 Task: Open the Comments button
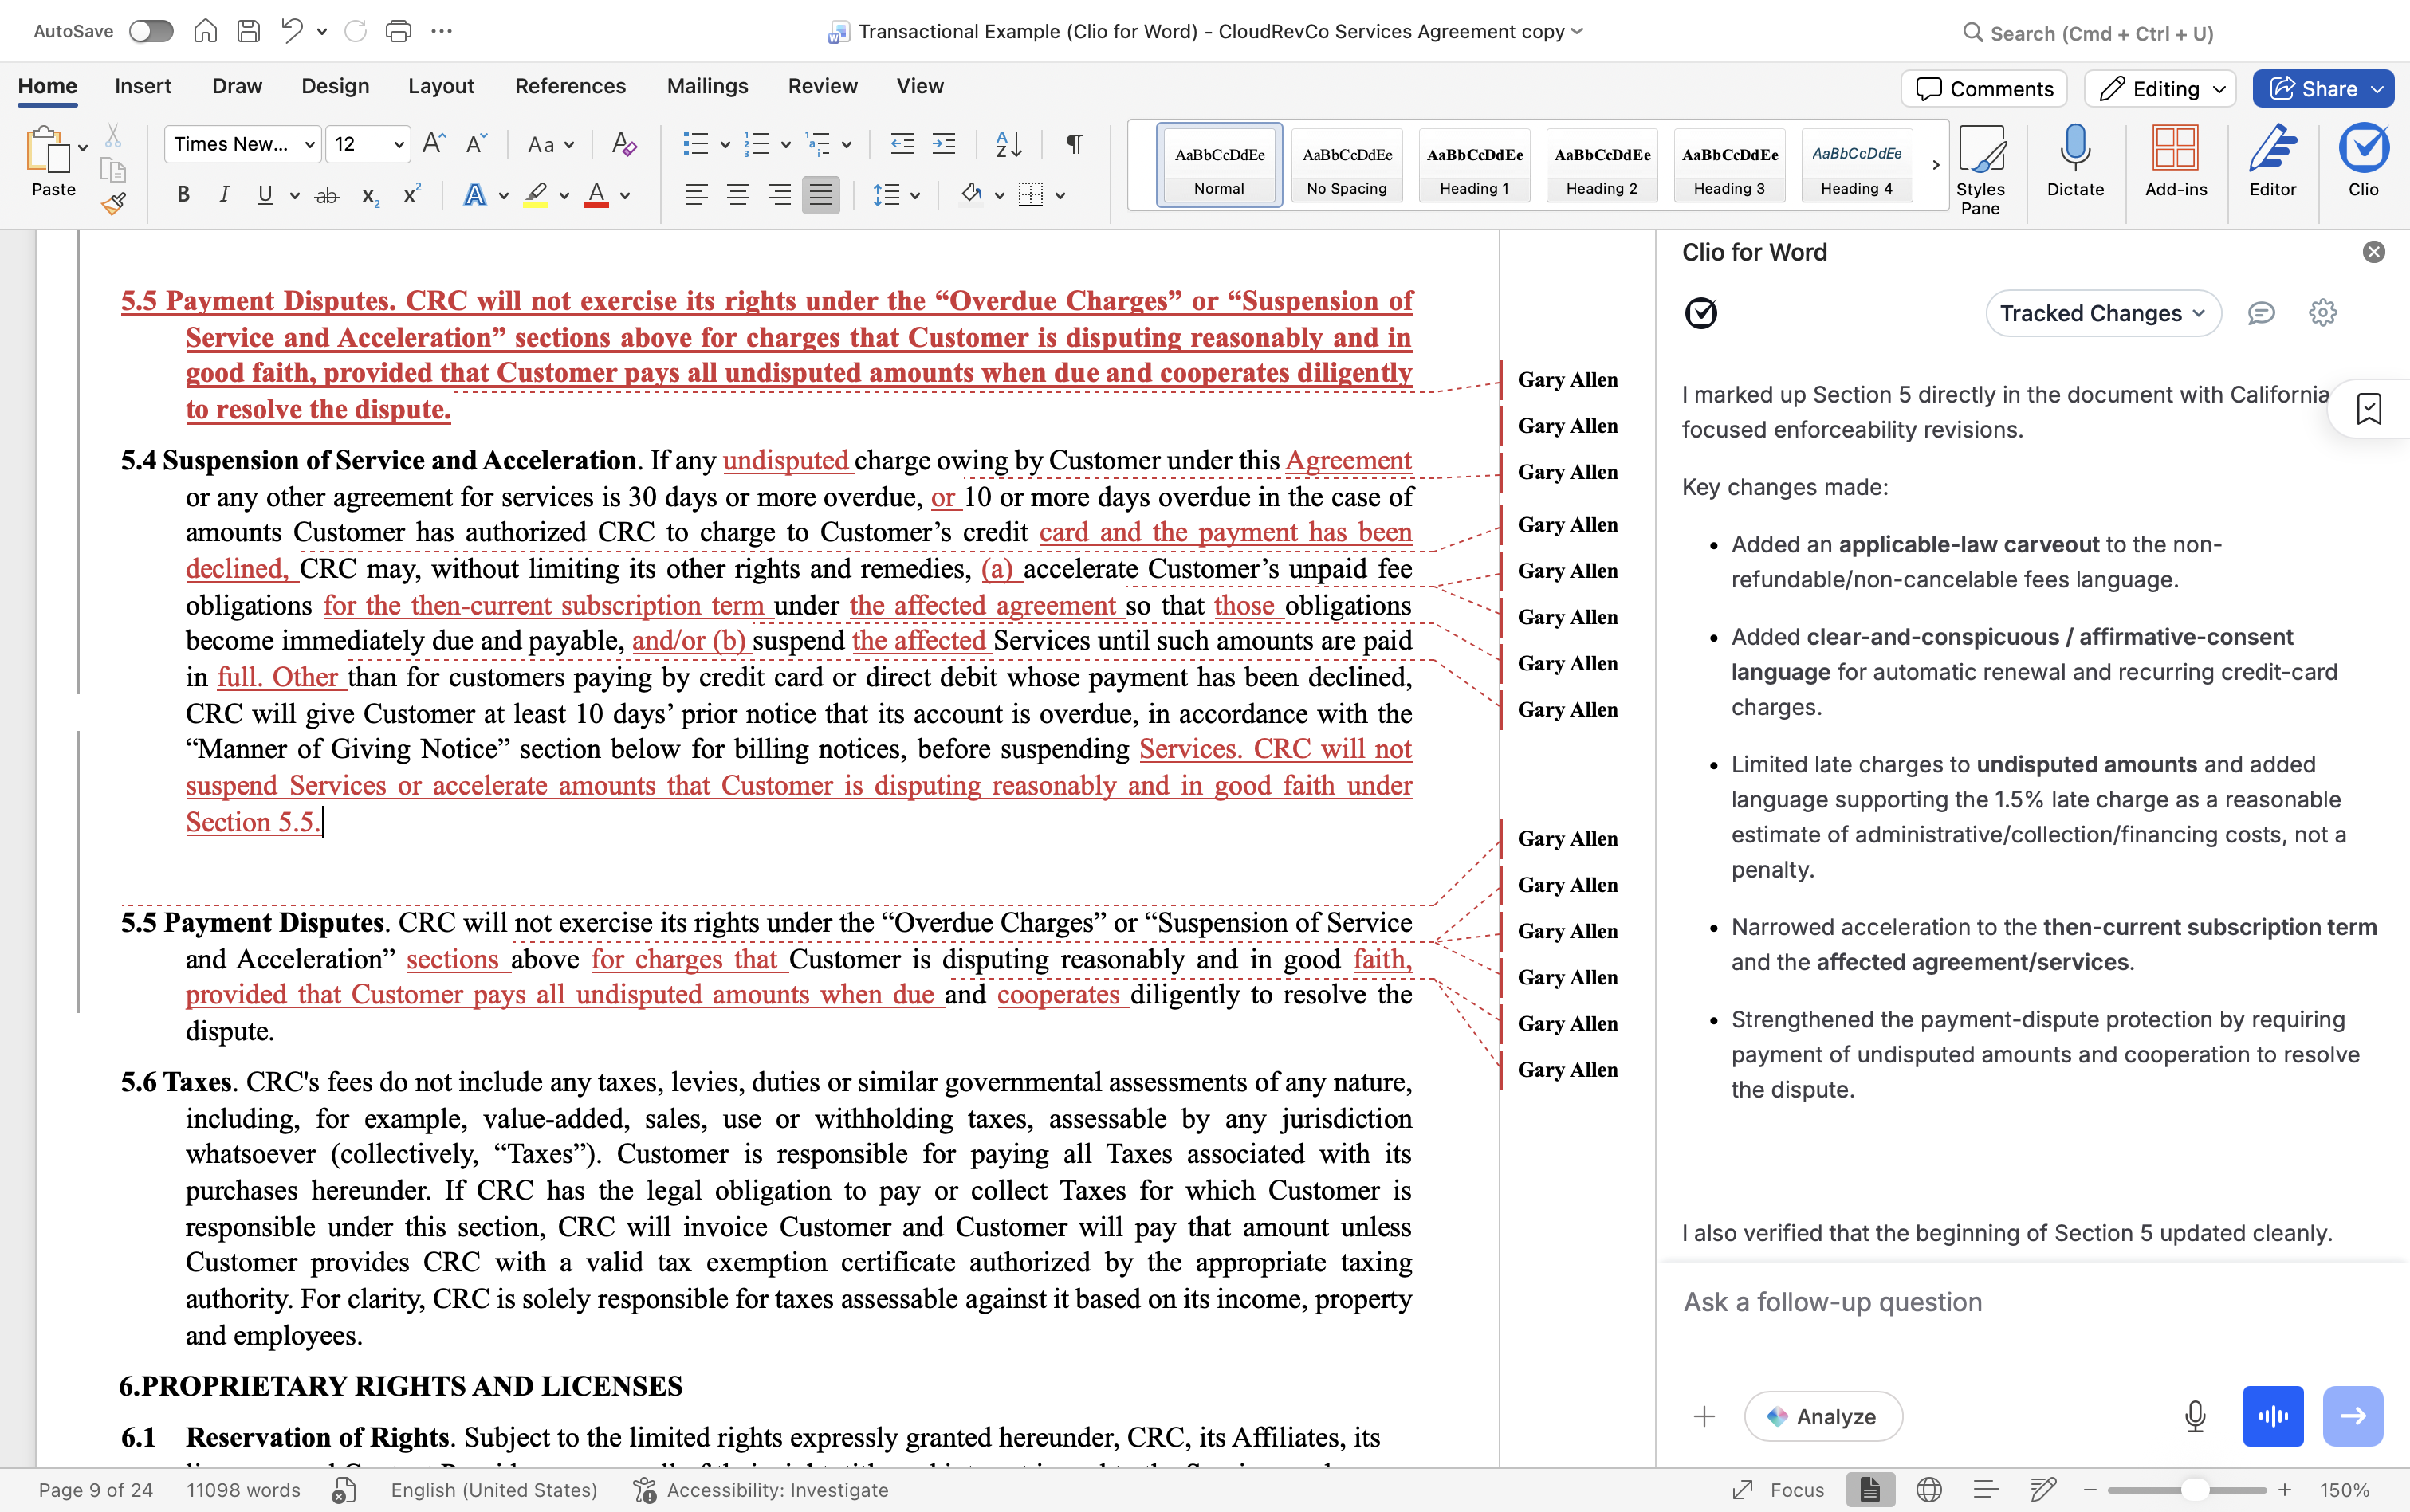click(1984, 88)
